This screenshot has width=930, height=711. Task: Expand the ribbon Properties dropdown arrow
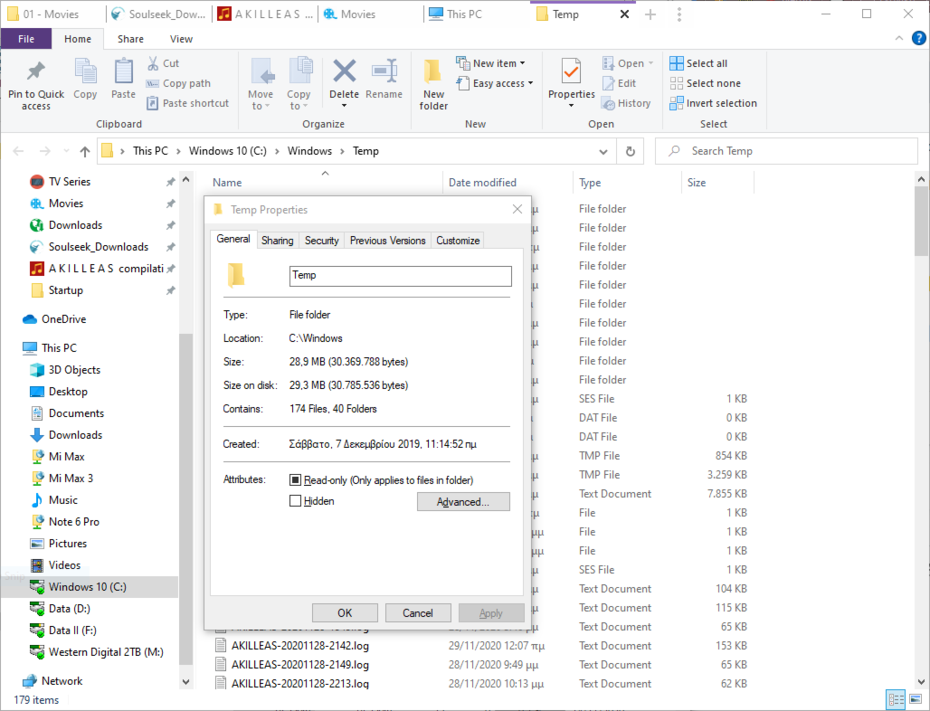[571, 106]
